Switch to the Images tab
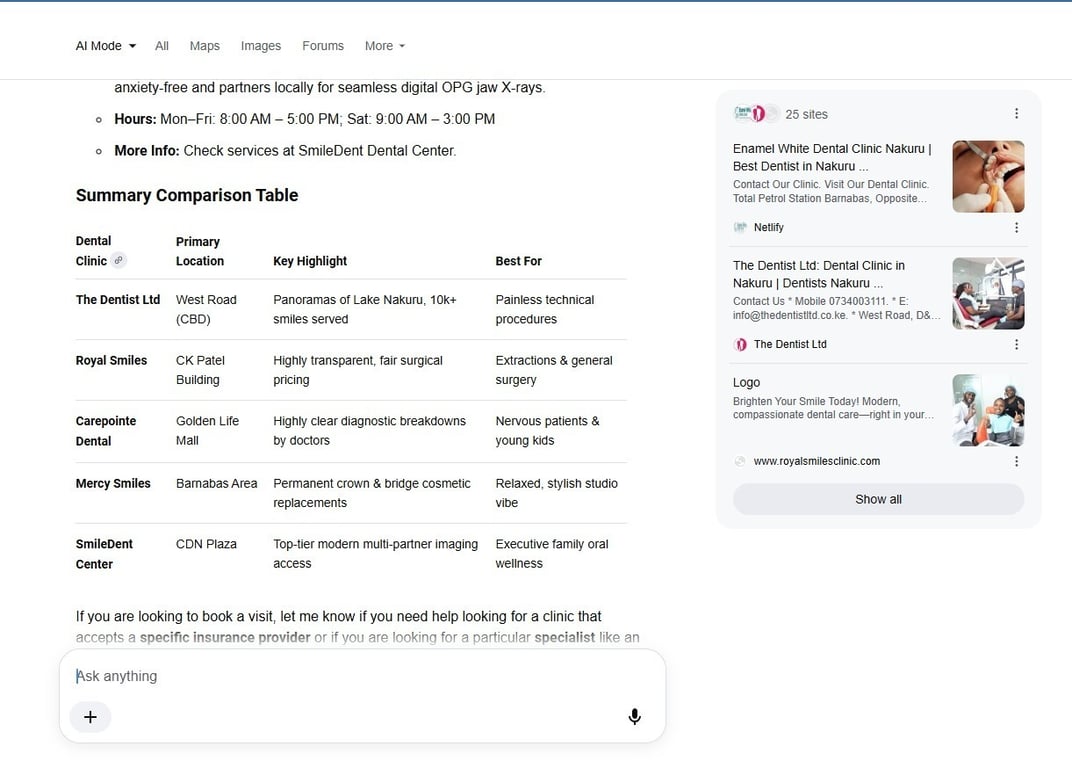 (260, 46)
